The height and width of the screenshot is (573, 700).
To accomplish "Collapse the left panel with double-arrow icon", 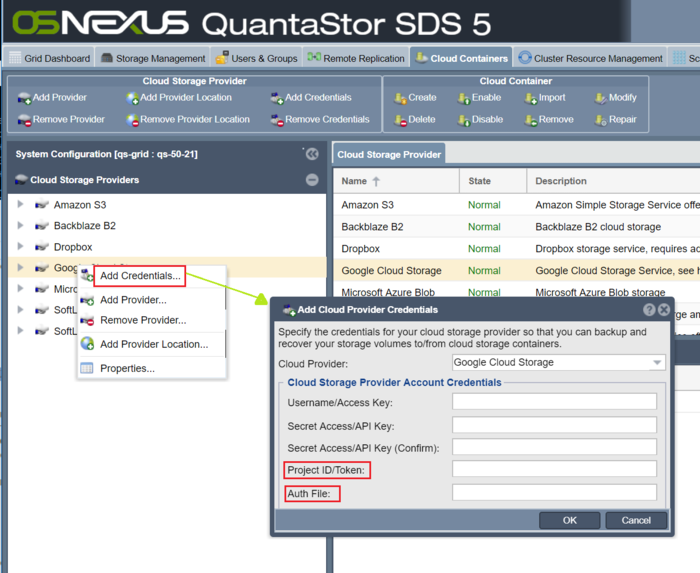I will pyautogui.click(x=312, y=154).
